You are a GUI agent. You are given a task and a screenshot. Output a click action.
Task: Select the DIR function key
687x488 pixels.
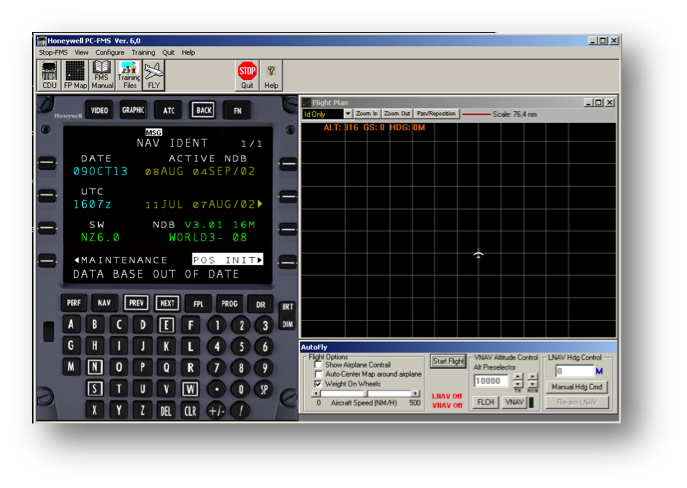pos(261,304)
